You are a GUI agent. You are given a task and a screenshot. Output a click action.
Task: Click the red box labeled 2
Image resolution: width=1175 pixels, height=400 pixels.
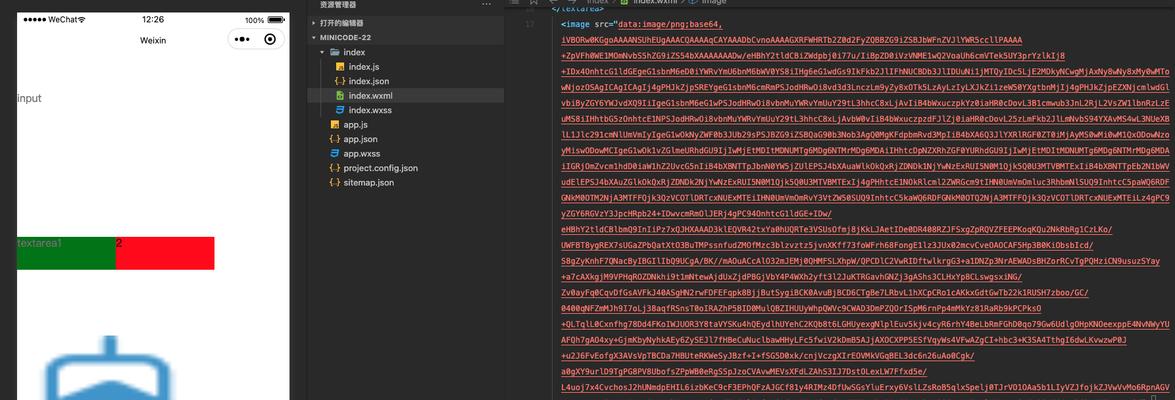point(165,253)
